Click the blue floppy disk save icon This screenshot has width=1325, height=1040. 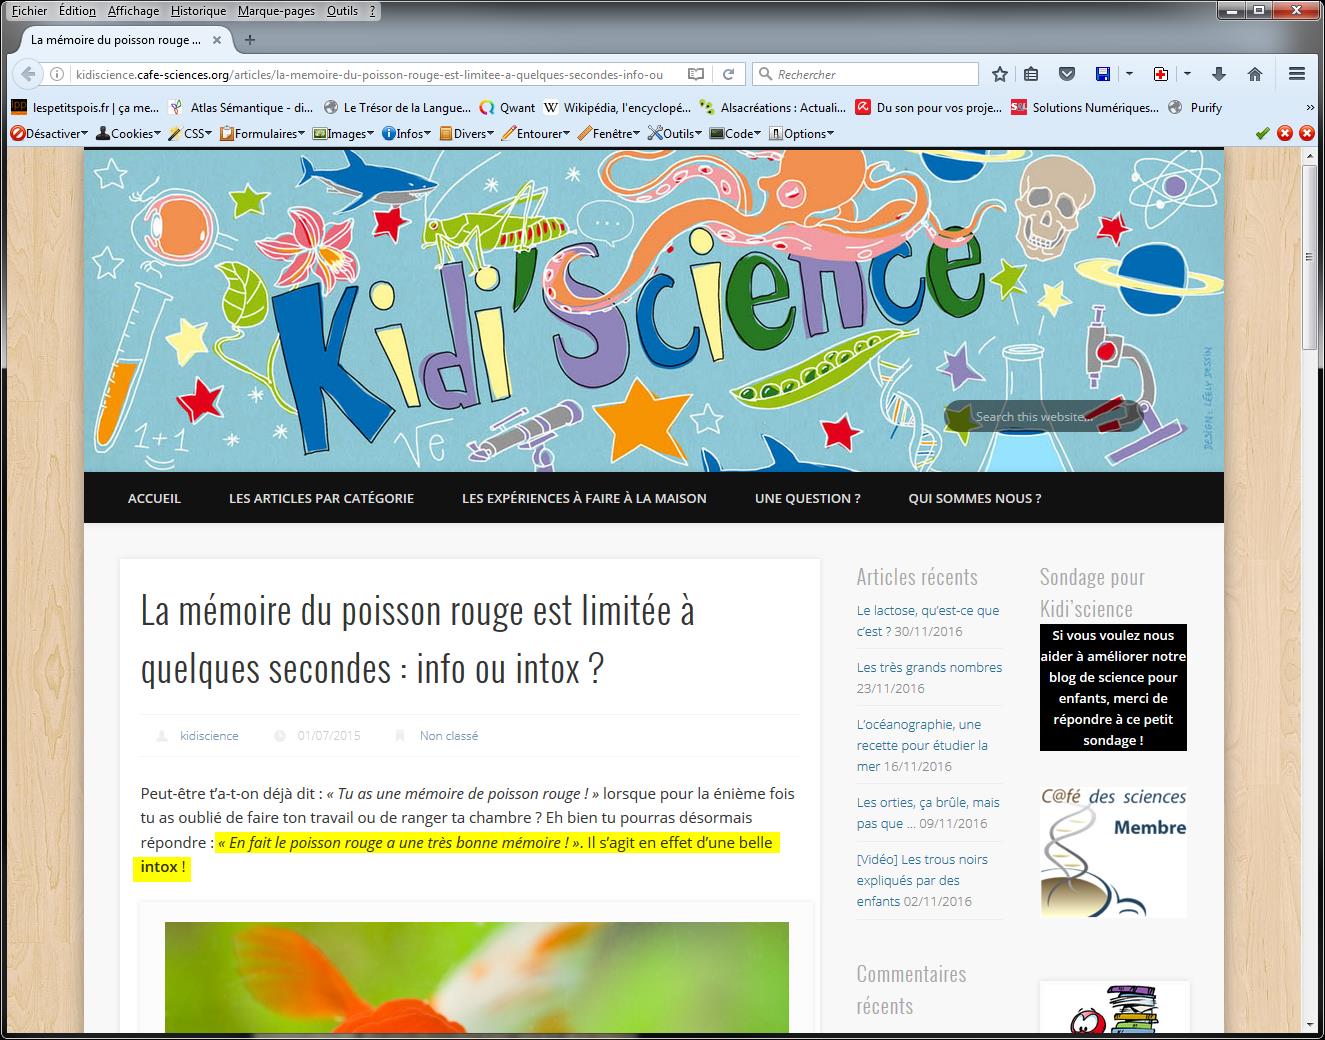coord(1103,74)
